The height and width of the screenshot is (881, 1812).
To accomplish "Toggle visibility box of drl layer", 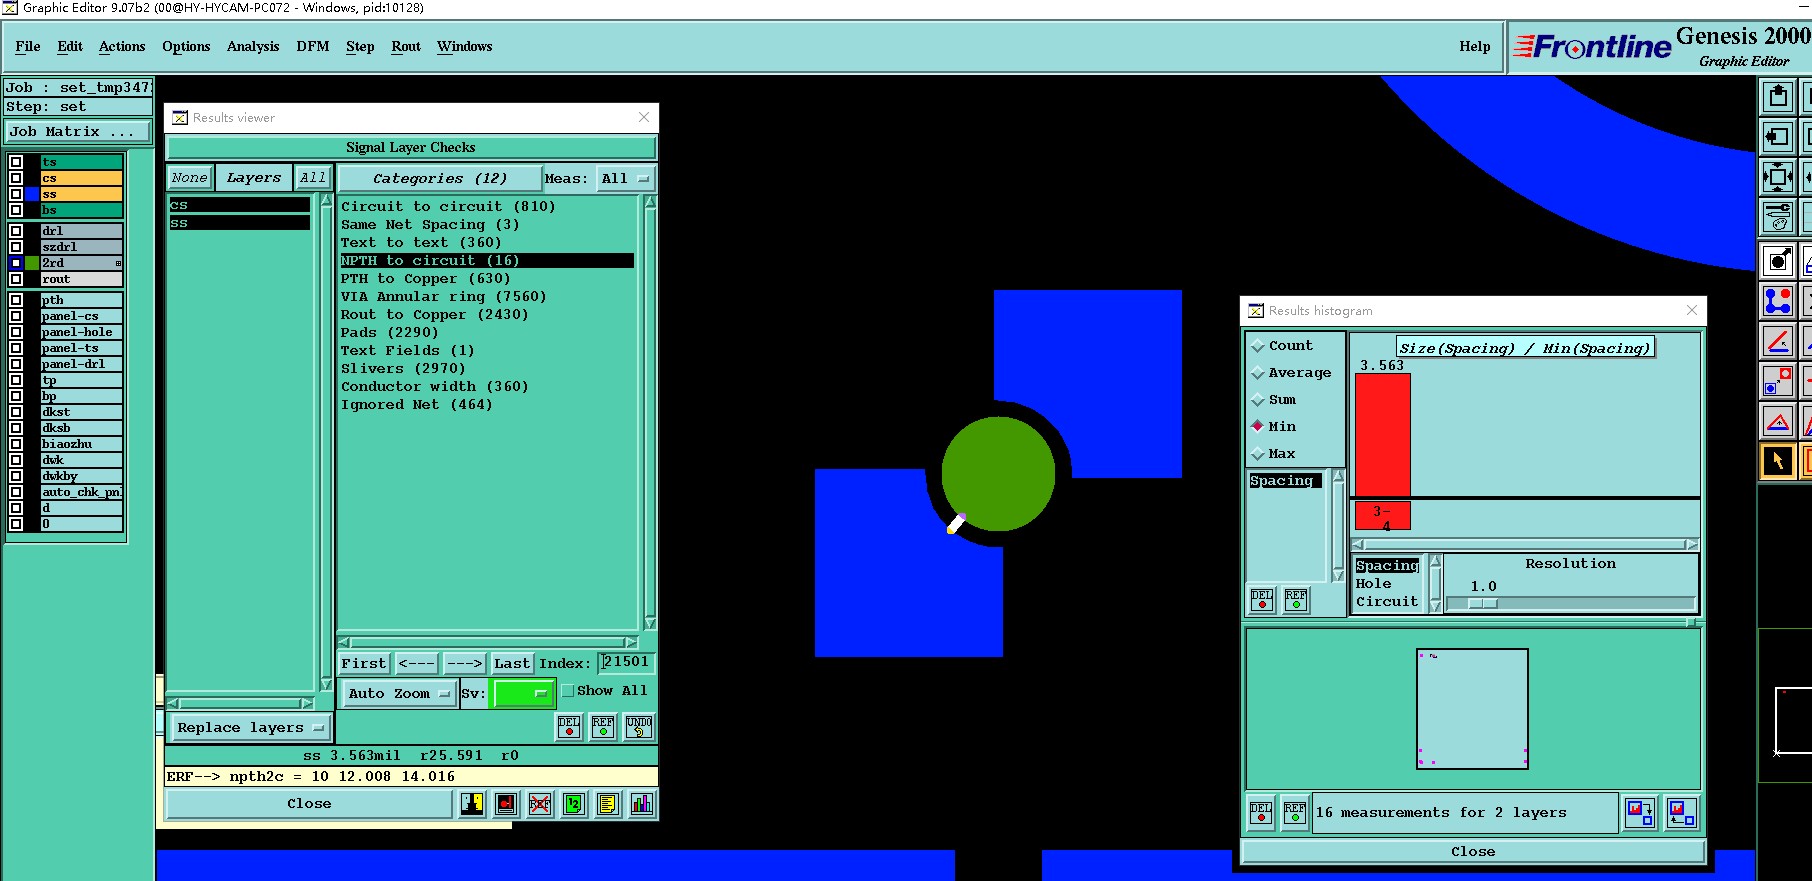I will click(x=16, y=231).
